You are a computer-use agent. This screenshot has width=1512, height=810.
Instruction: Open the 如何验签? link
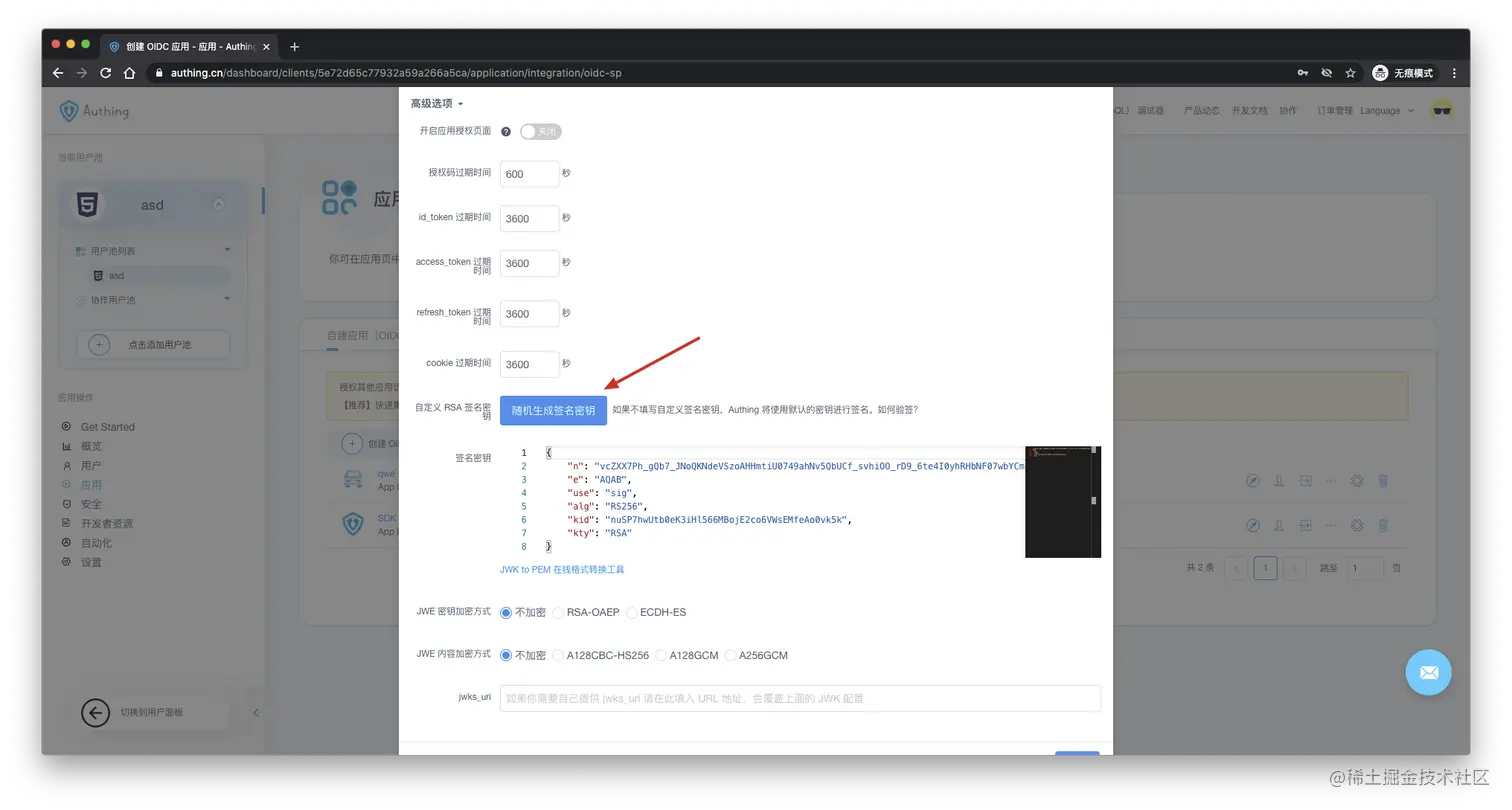(x=896, y=410)
